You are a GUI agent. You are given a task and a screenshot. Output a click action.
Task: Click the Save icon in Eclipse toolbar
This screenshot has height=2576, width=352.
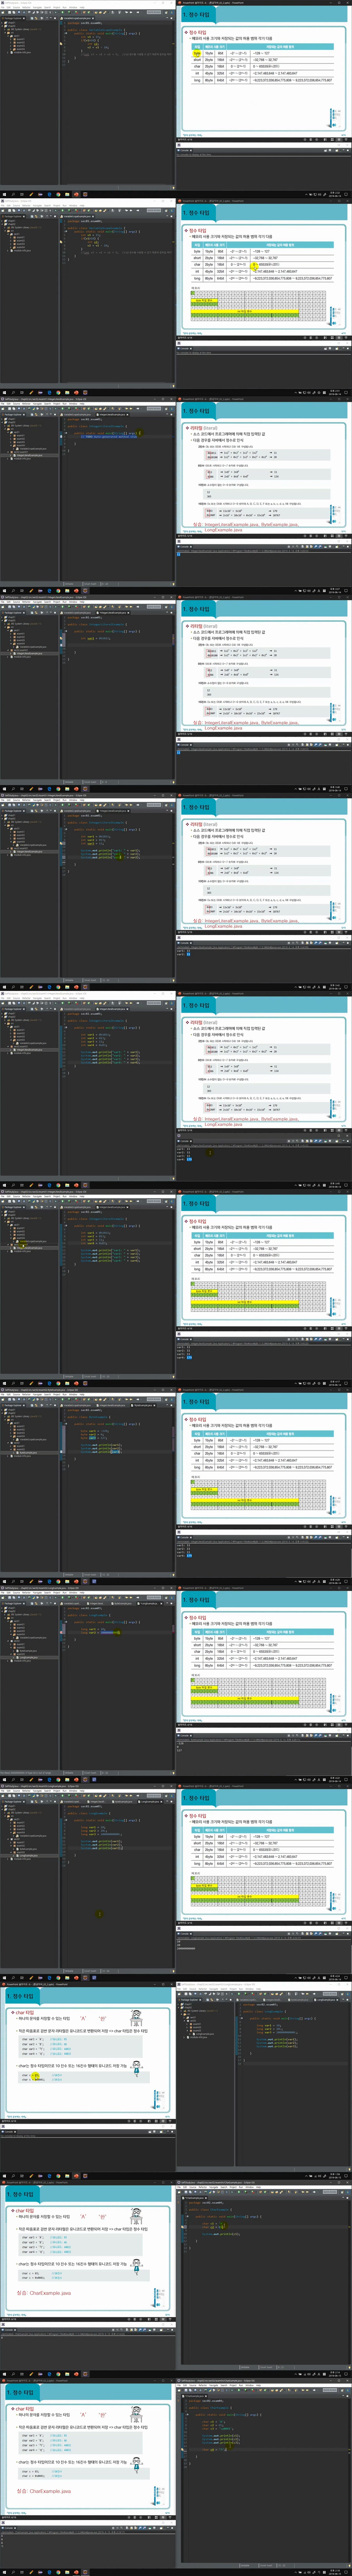point(9,13)
